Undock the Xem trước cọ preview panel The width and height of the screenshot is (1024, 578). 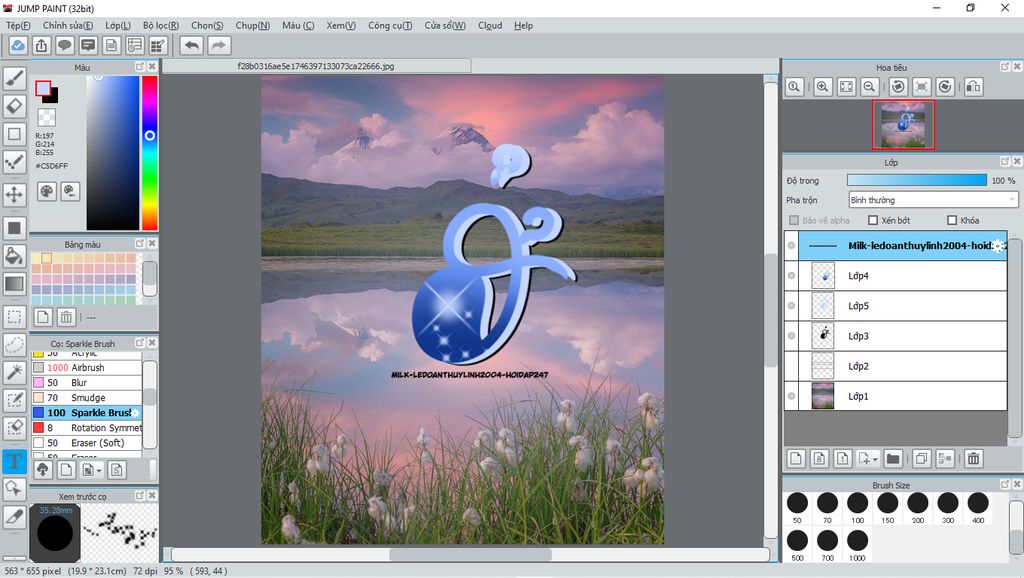click(x=140, y=496)
